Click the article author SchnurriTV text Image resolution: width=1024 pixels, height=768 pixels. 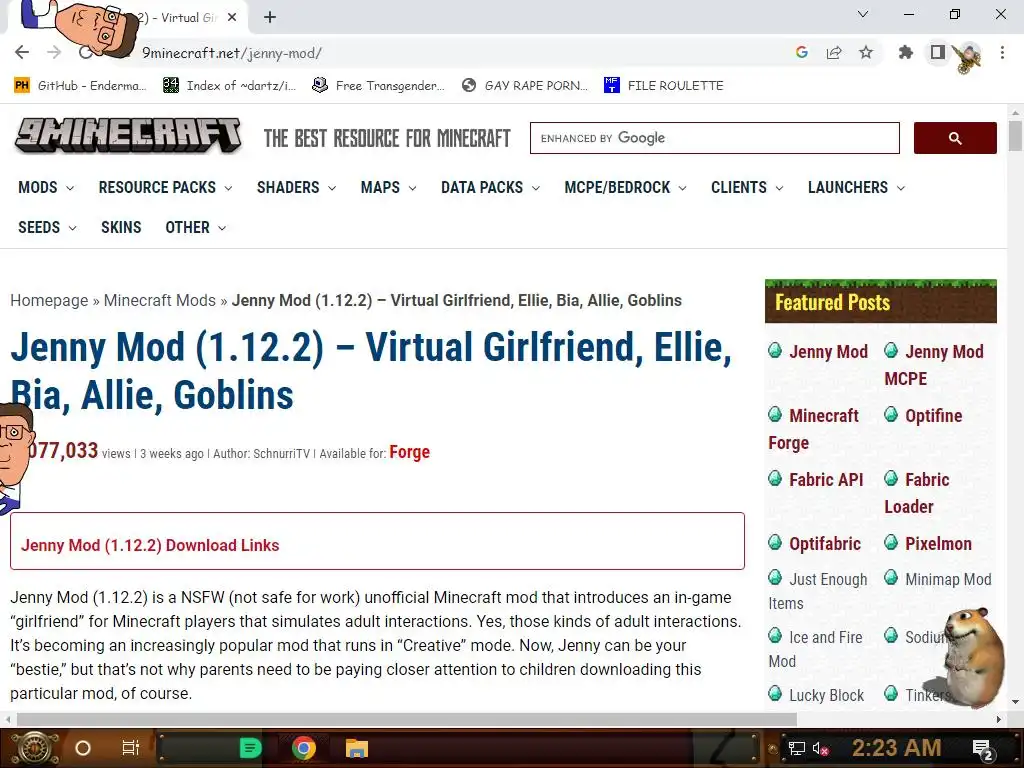pyautogui.click(x=281, y=453)
